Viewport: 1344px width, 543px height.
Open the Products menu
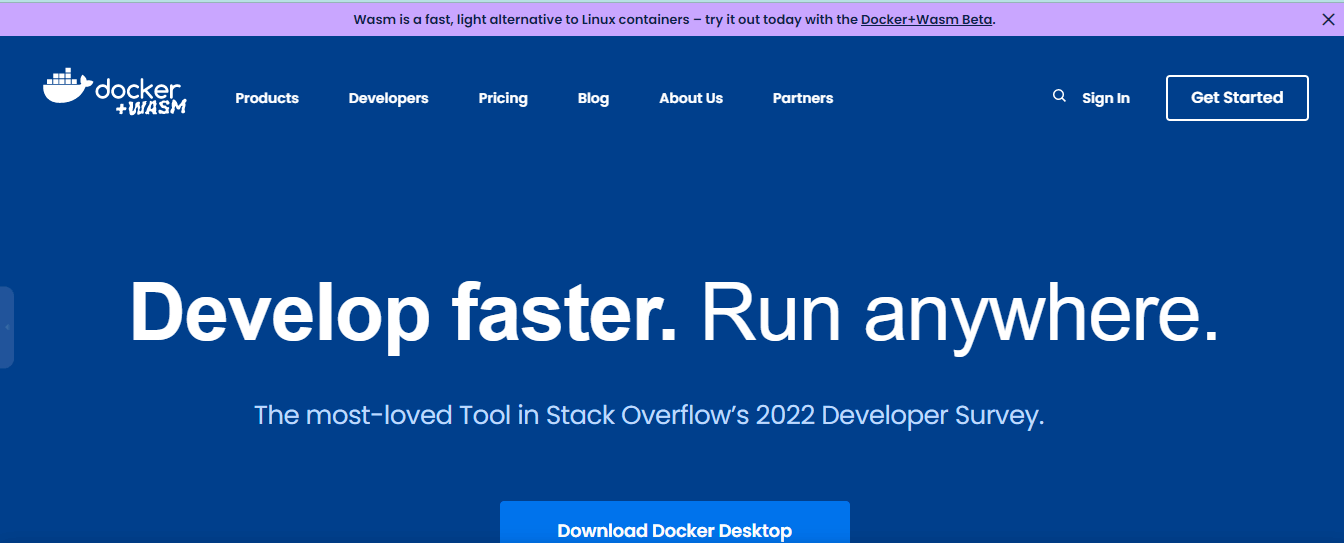267,98
